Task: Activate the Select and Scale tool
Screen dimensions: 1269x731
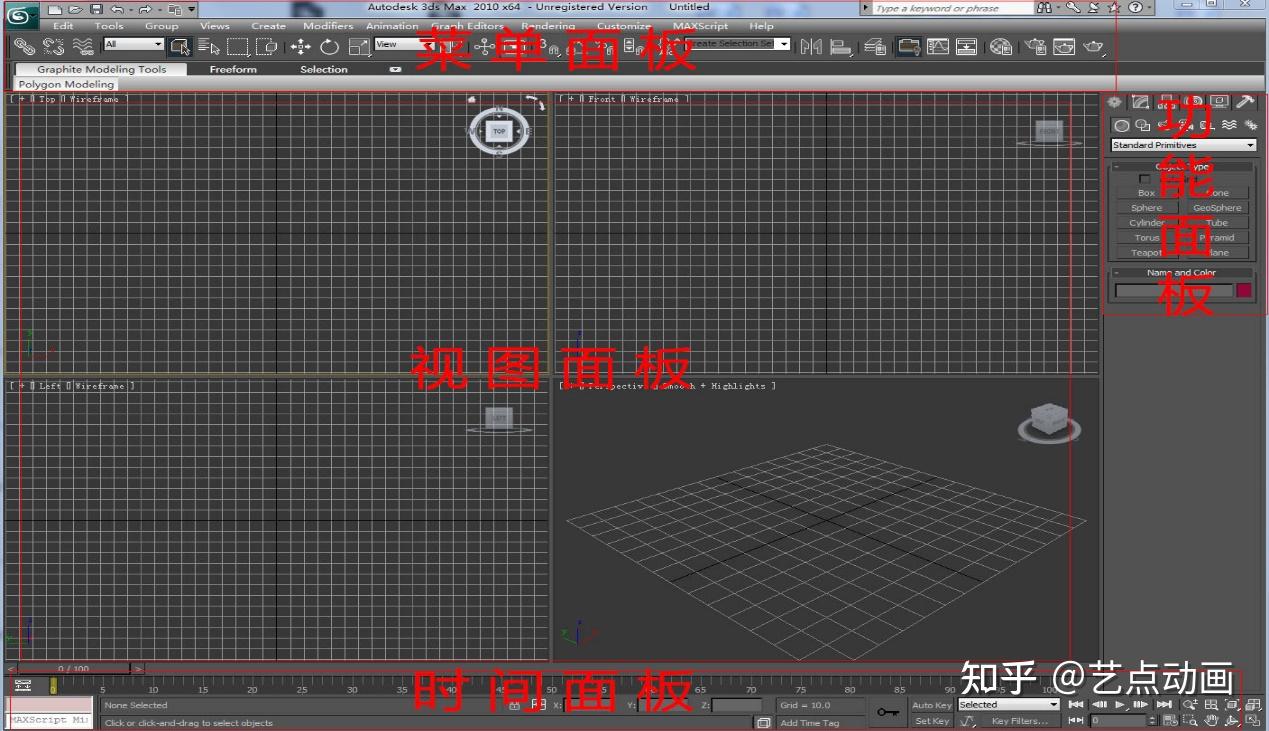Action: (359, 46)
